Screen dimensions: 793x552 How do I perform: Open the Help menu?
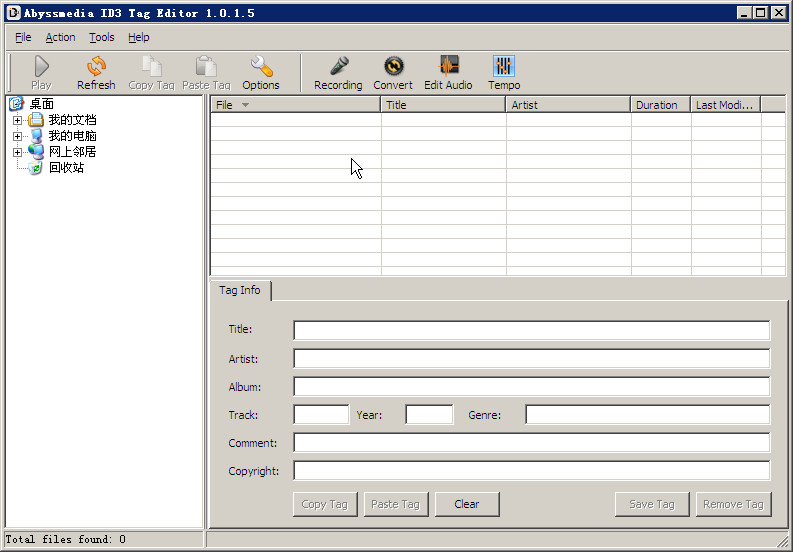click(x=139, y=37)
